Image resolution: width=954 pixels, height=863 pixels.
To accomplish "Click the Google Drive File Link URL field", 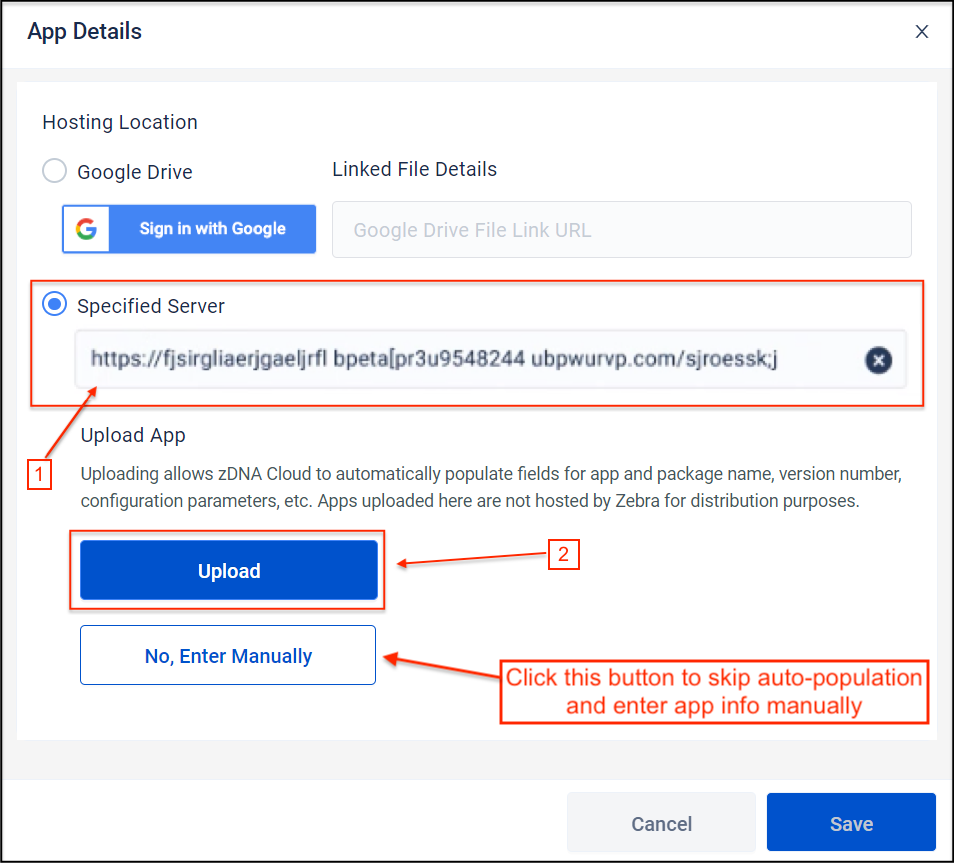I will [621, 230].
